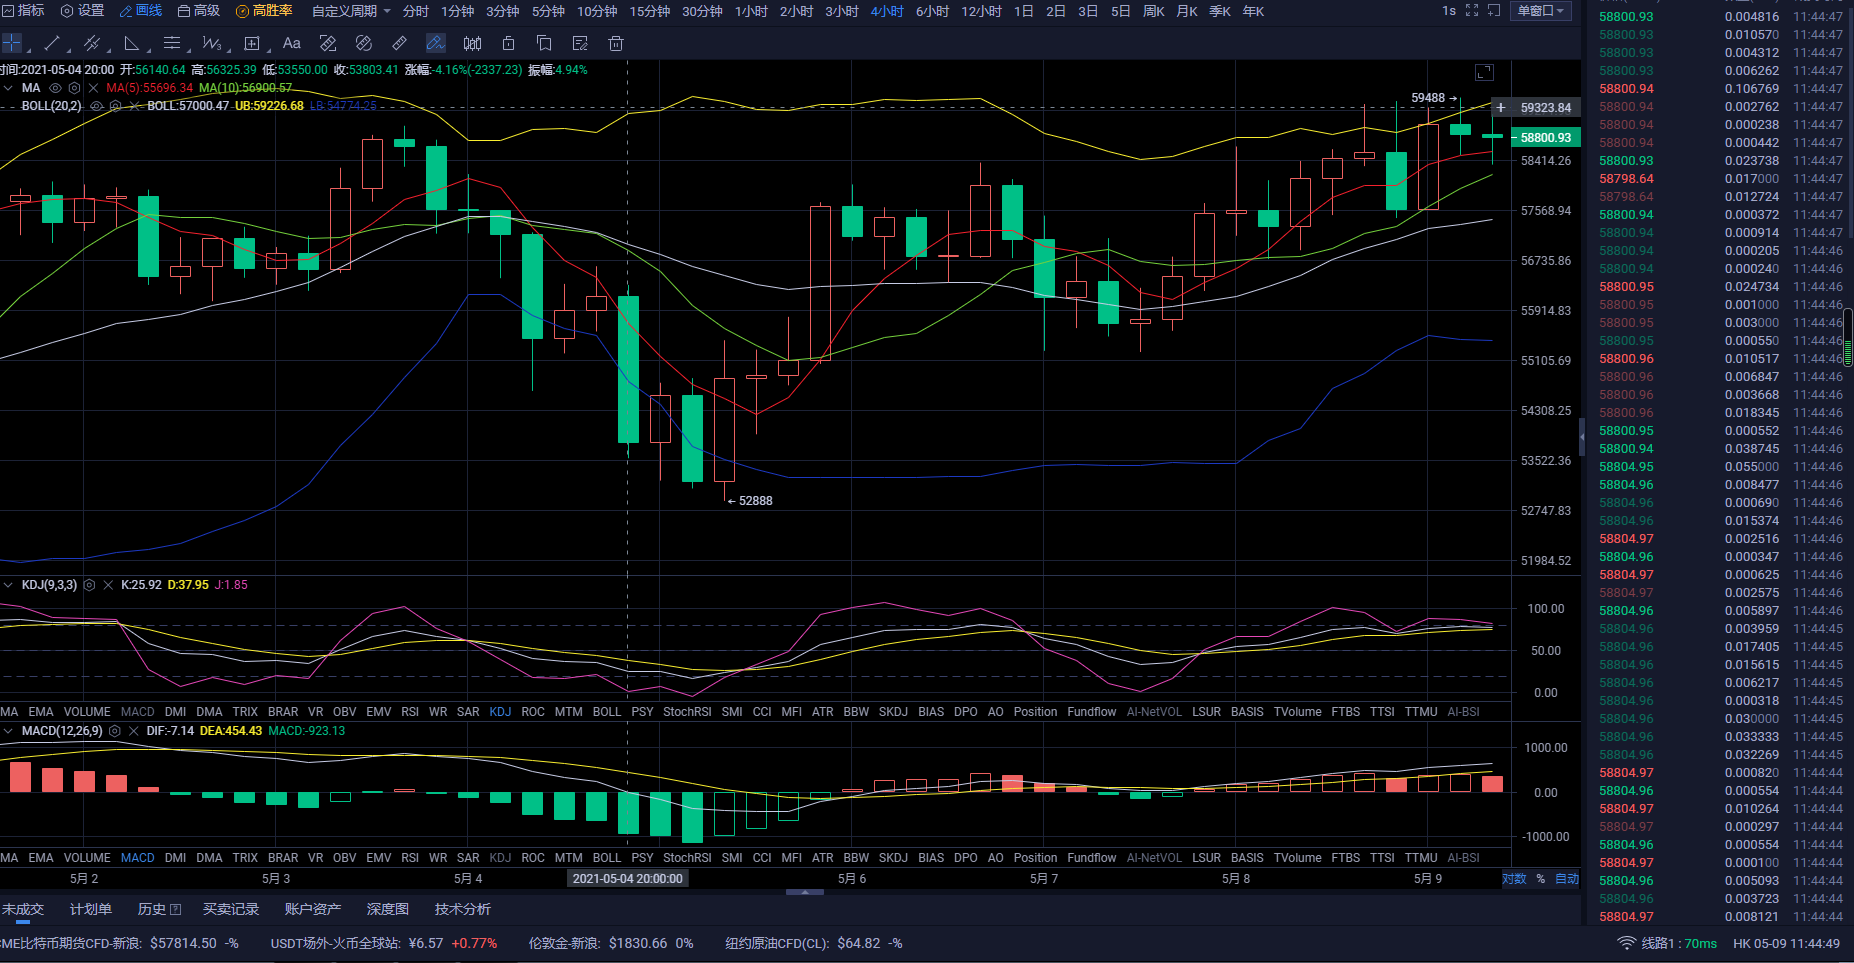Open the 技术分析 technical analysis tab
The image size is (1854, 963).
coord(463,909)
